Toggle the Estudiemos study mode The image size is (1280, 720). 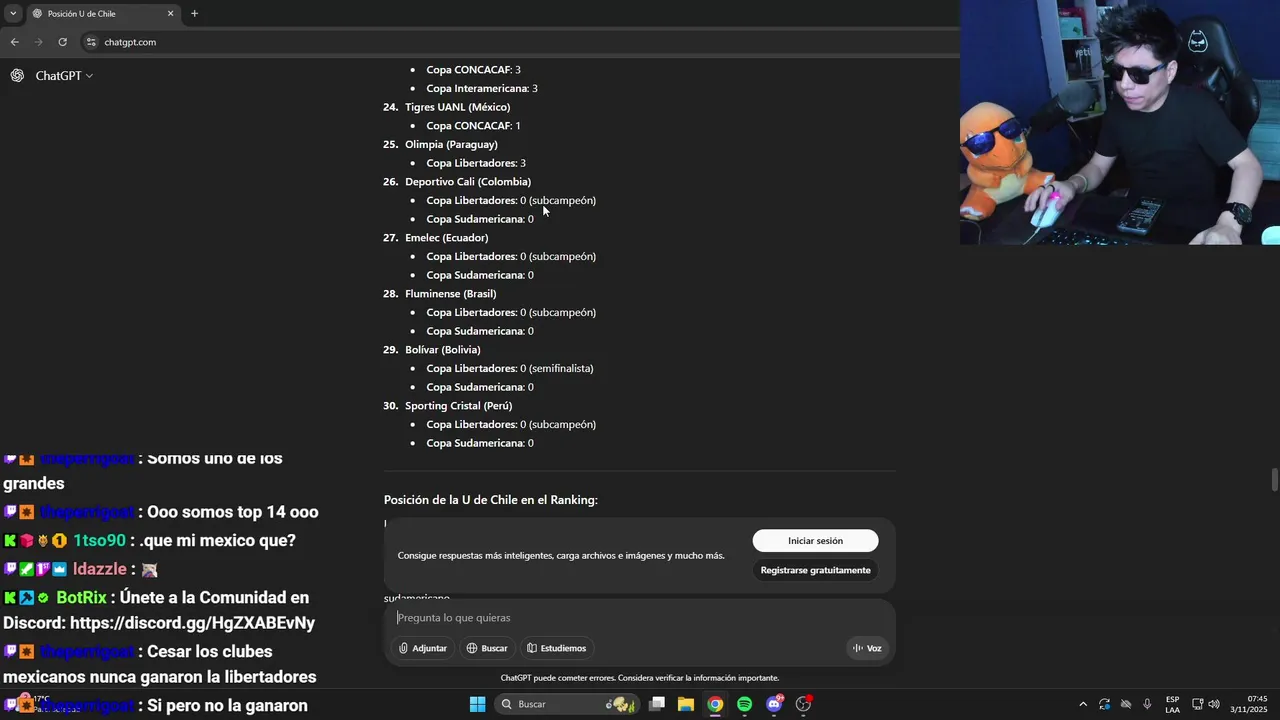[x=557, y=648]
